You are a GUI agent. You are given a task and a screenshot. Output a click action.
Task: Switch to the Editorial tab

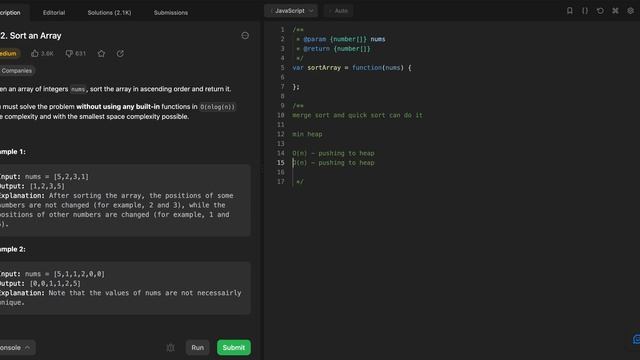(x=54, y=13)
